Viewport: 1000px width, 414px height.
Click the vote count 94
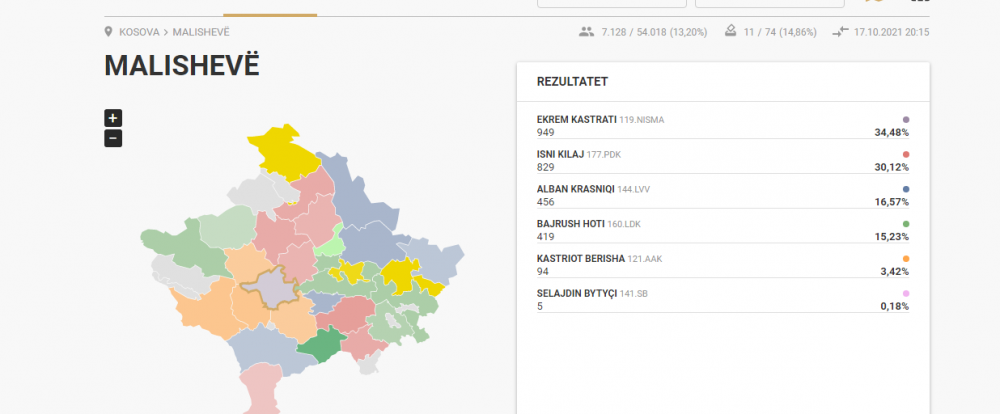click(543, 272)
